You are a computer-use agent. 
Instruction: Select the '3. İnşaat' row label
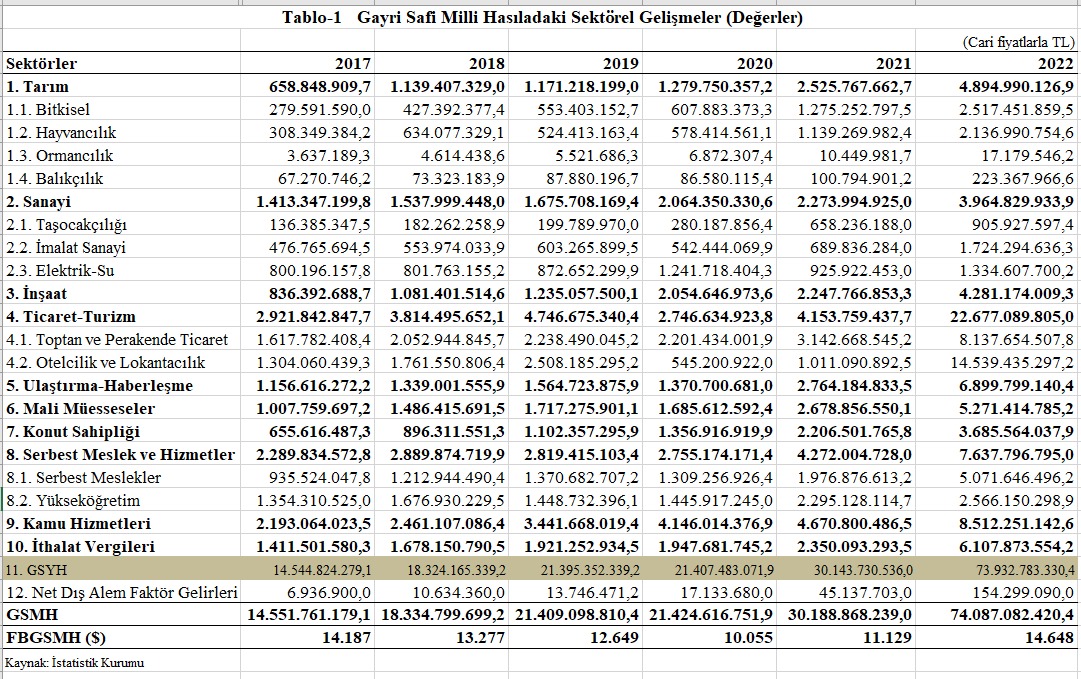(x=37, y=294)
